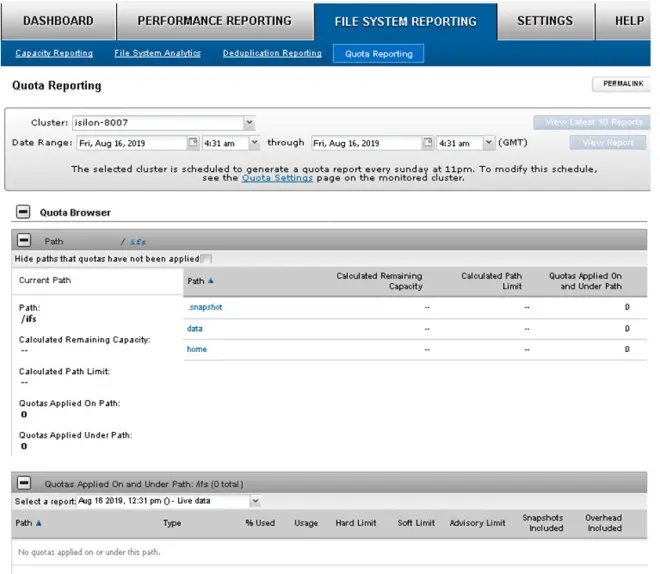Viewport: 660px width, 574px height.
Task: Sort quotas table by Path arrow
Action: point(39,523)
